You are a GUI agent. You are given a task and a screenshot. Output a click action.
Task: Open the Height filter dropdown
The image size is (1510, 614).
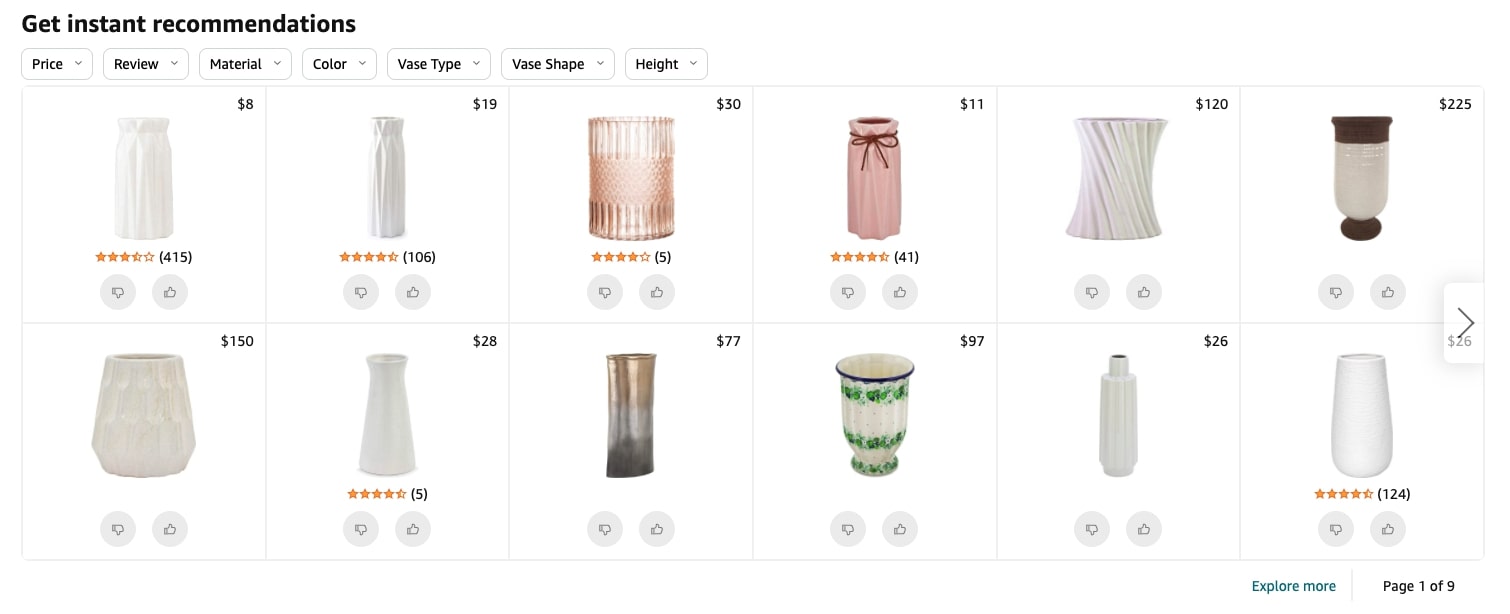666,64
